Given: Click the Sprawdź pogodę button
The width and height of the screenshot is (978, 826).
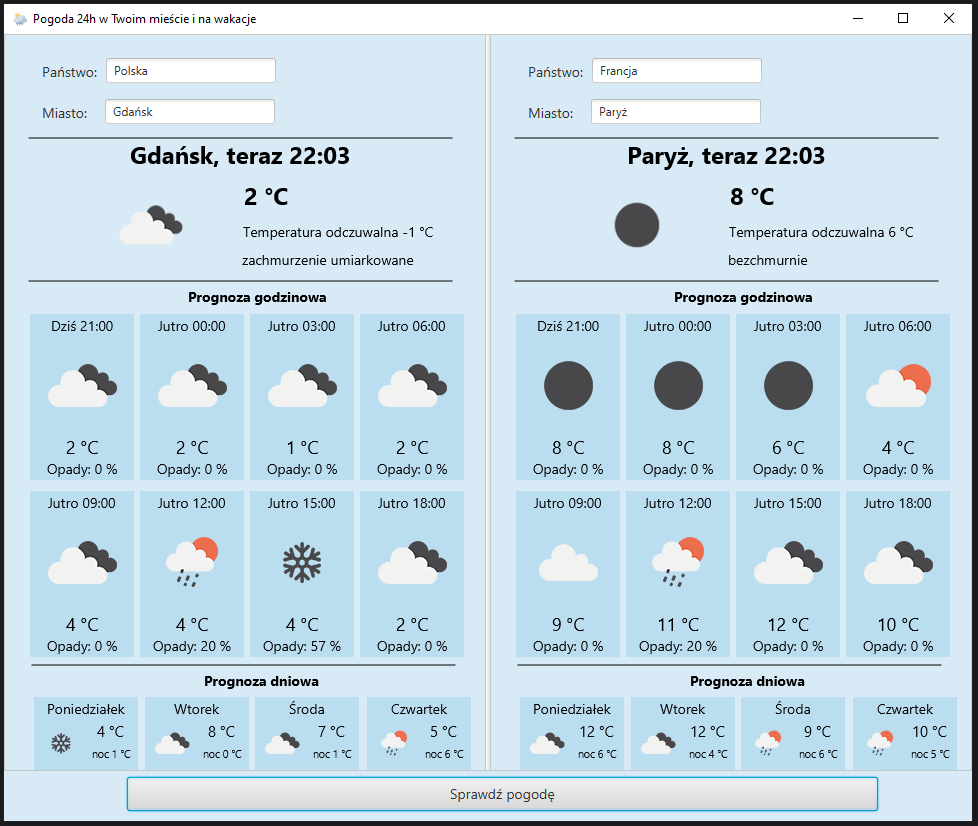Looking at the screenshot, I should tap(502, 795).
